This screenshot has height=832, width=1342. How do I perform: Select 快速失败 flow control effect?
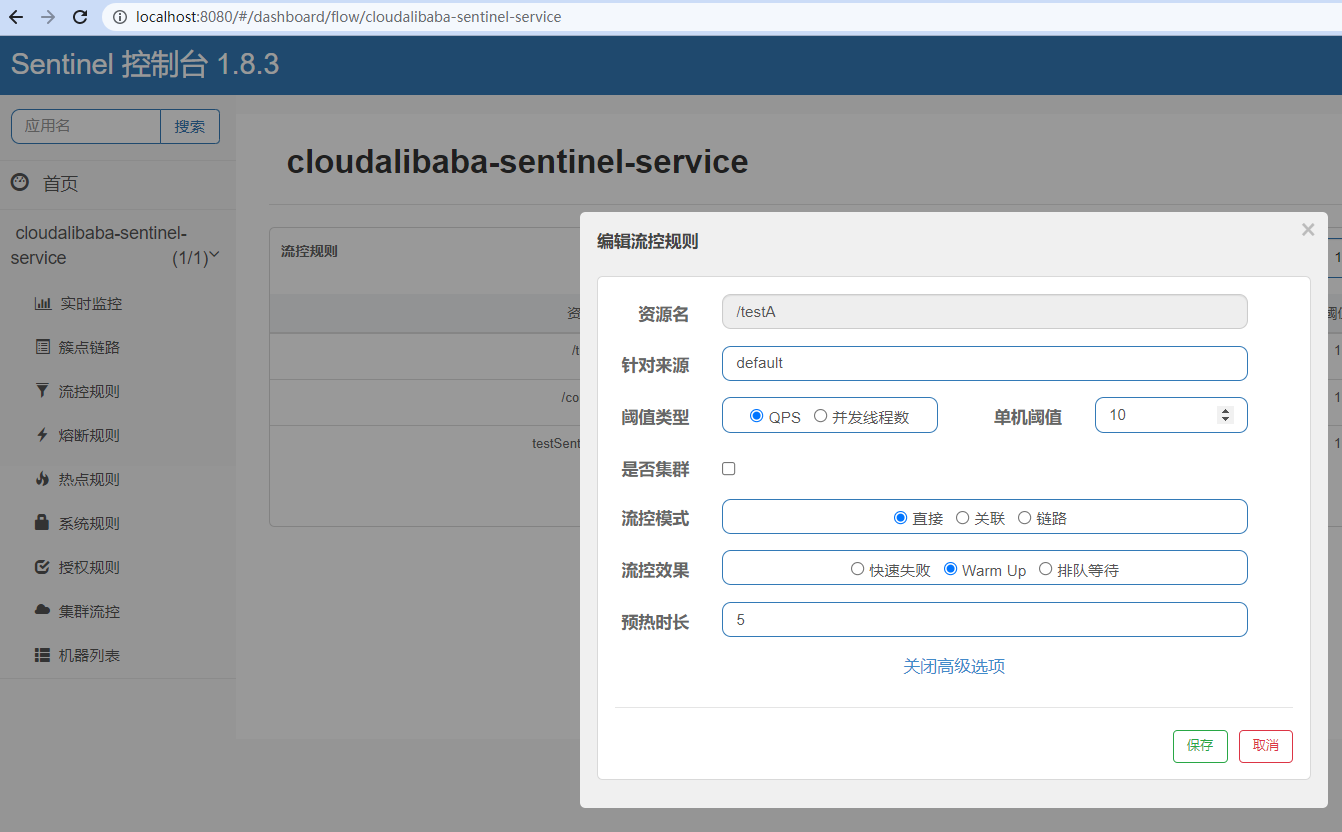(857, 569)
